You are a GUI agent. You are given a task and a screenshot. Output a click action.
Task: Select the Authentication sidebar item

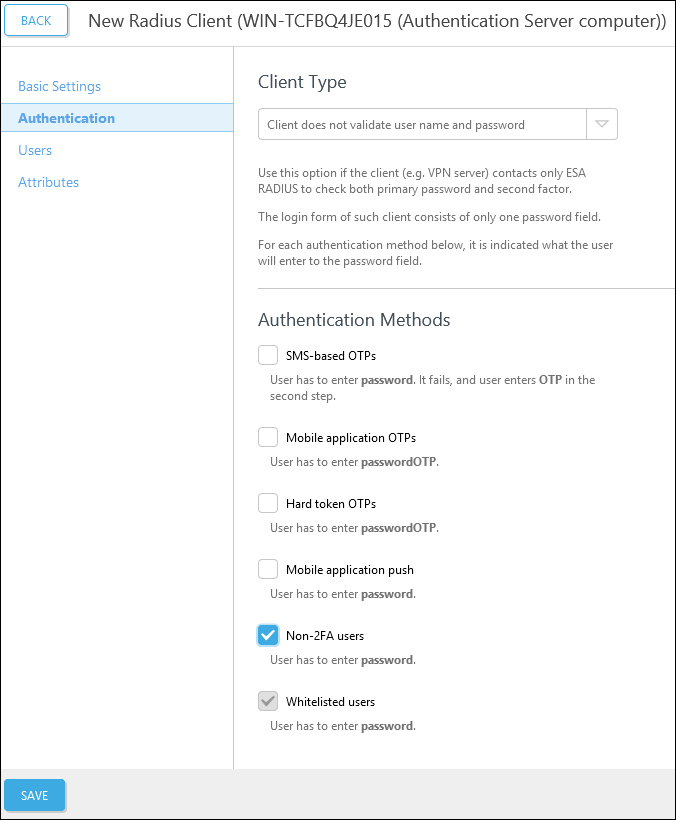pyautogui.click(x=66, y=118)
